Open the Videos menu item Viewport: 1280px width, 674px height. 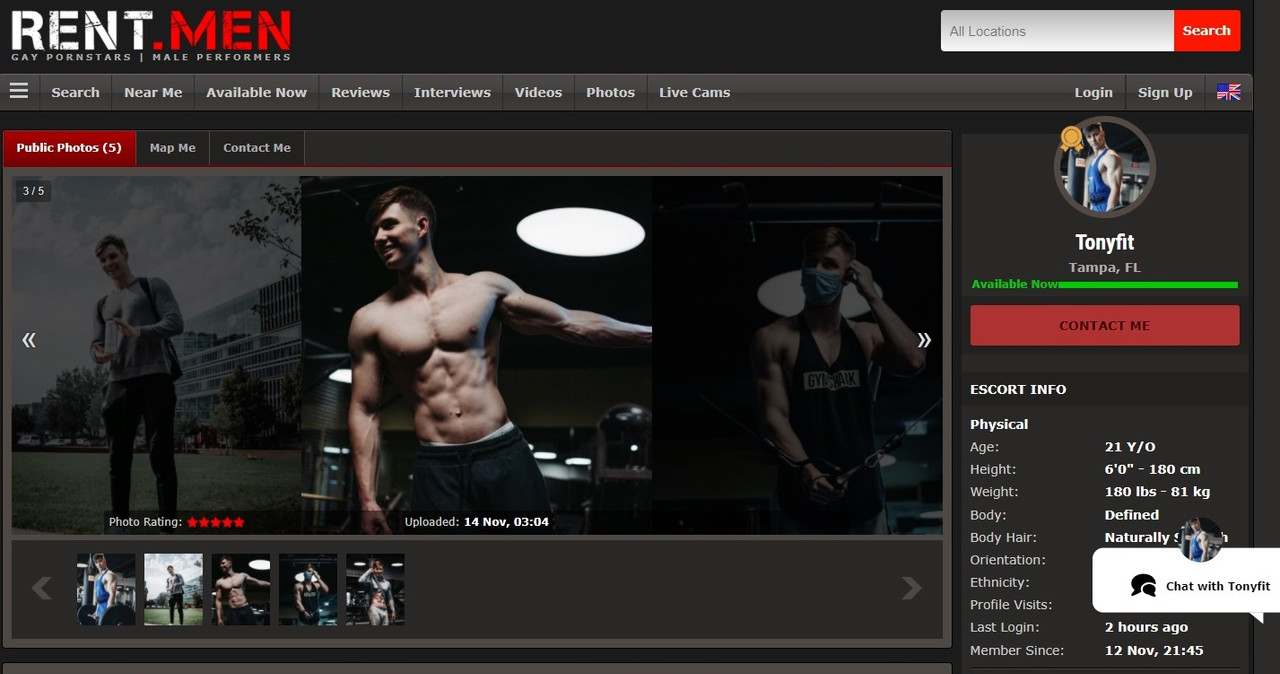(538, 92)
